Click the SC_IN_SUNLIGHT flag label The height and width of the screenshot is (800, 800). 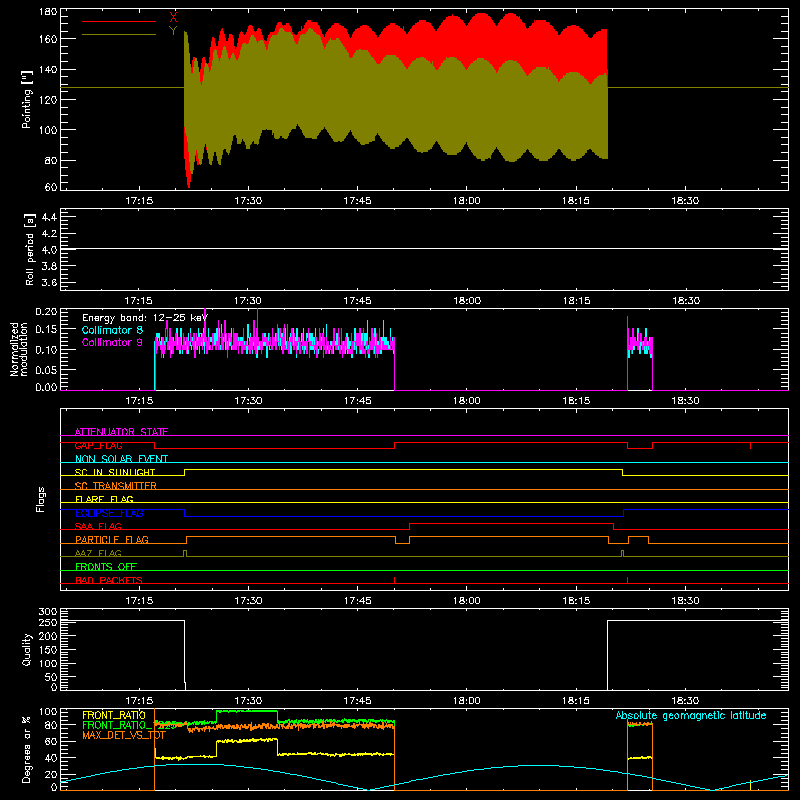[x=115, y=472]
